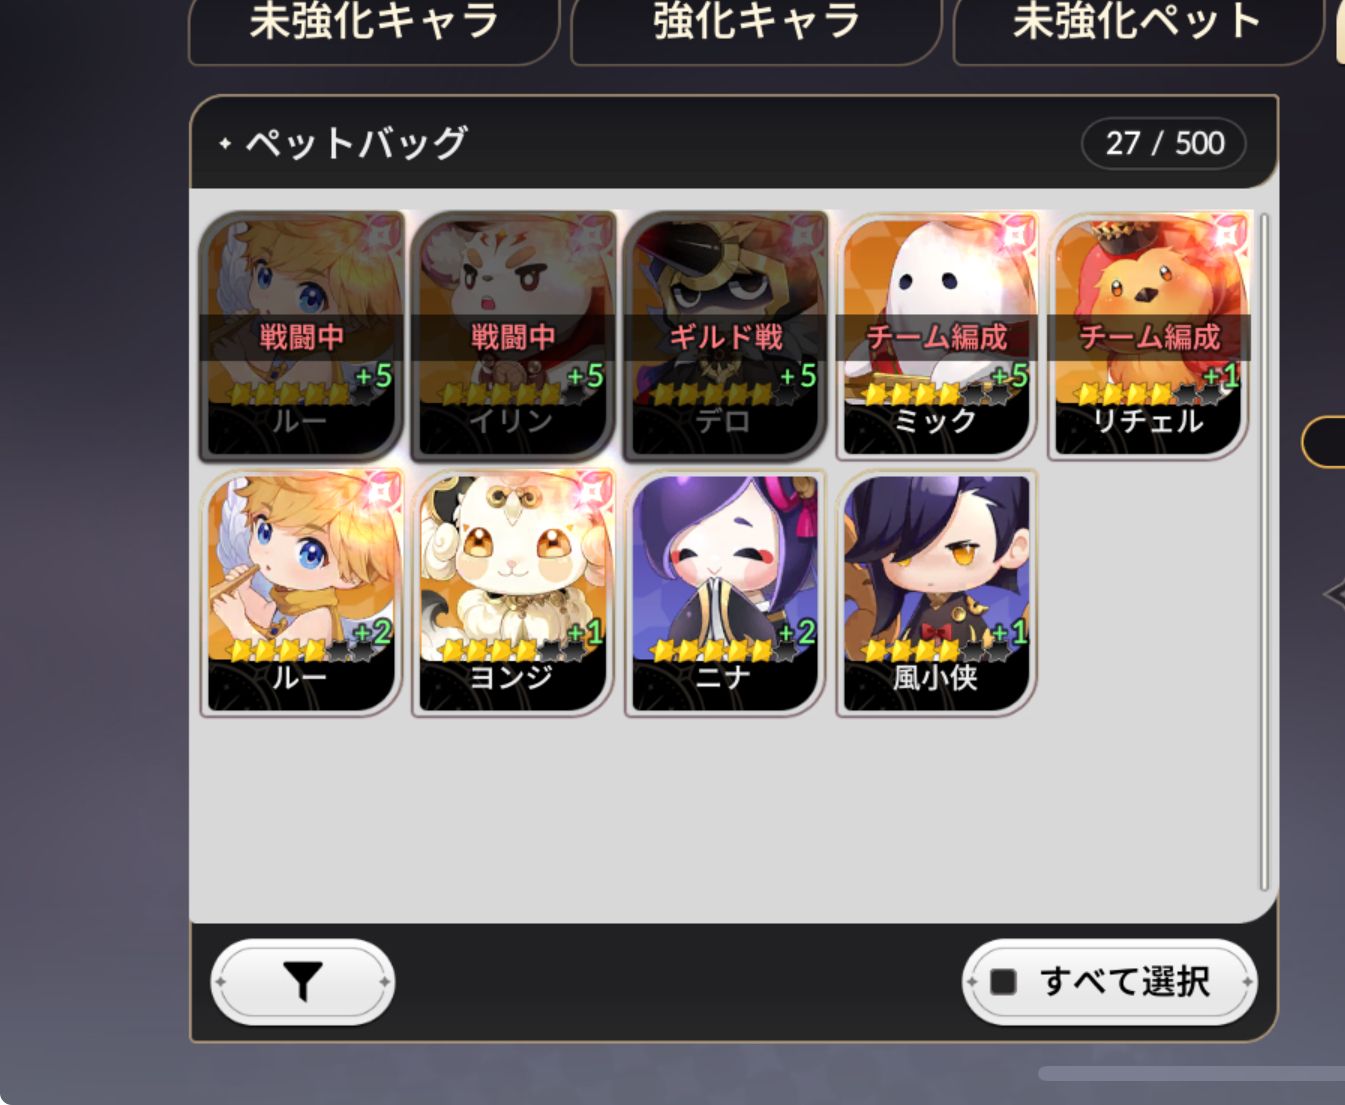This screenshot has width=1345, height=1105.
Task: Click the horizontal scrollbar at bottom
Action: coord(1192,1074)
